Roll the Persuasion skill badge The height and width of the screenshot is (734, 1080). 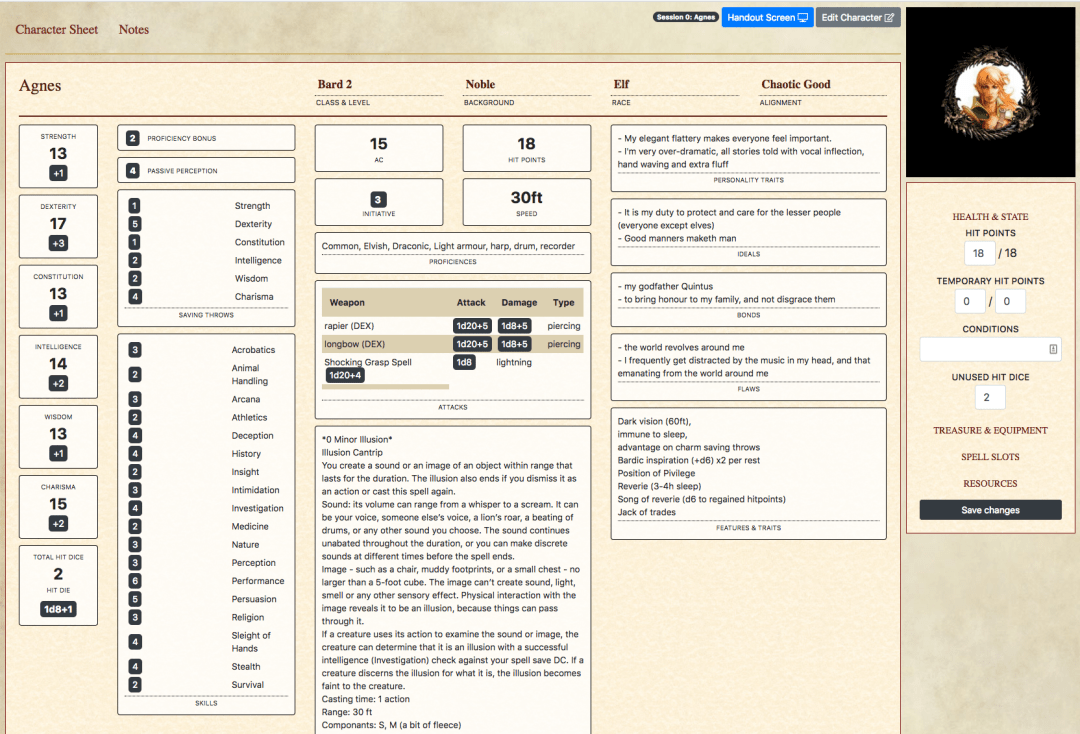tap(135, 599)
